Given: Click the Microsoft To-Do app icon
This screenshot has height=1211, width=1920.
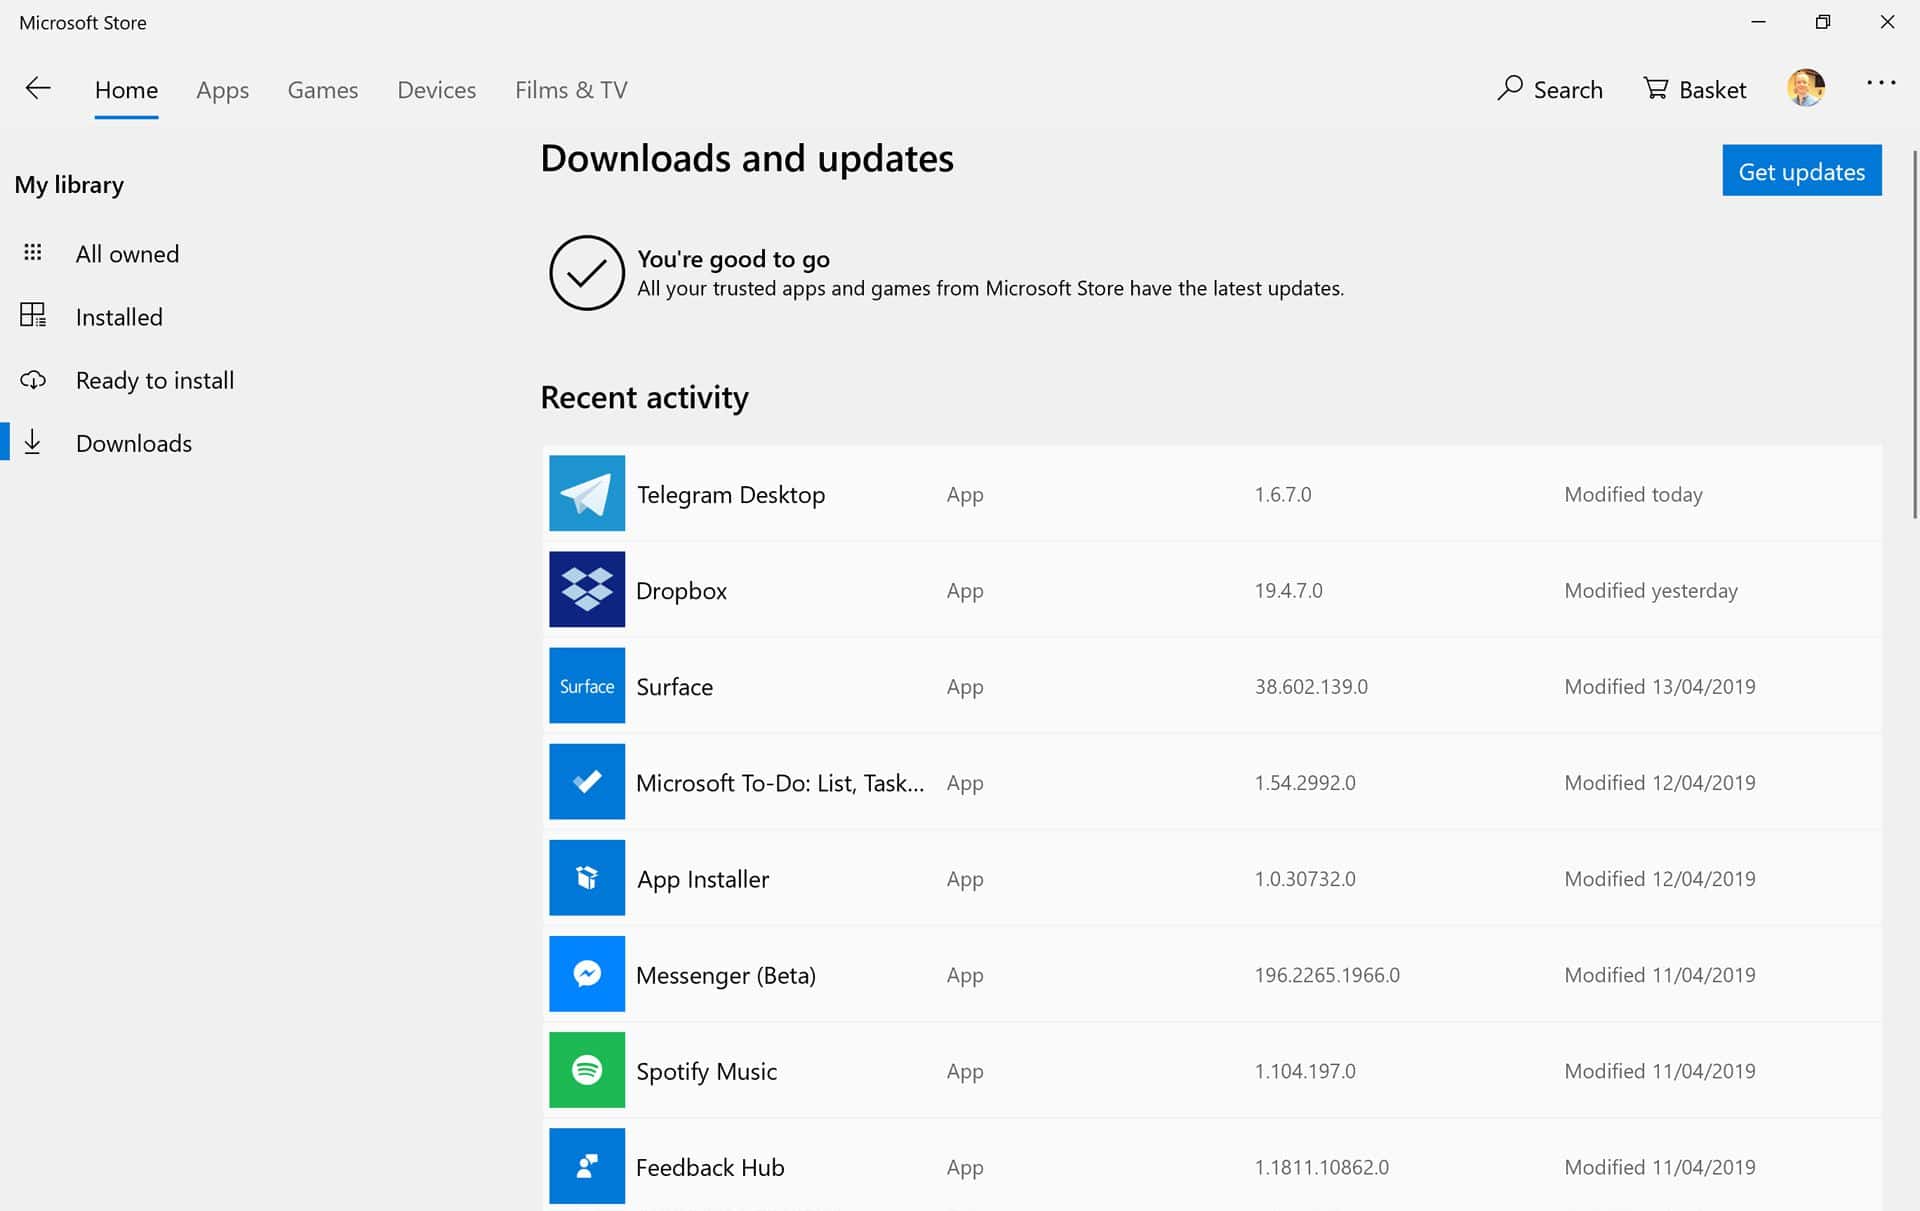Looking at the screenshot, I should point(587,781).
